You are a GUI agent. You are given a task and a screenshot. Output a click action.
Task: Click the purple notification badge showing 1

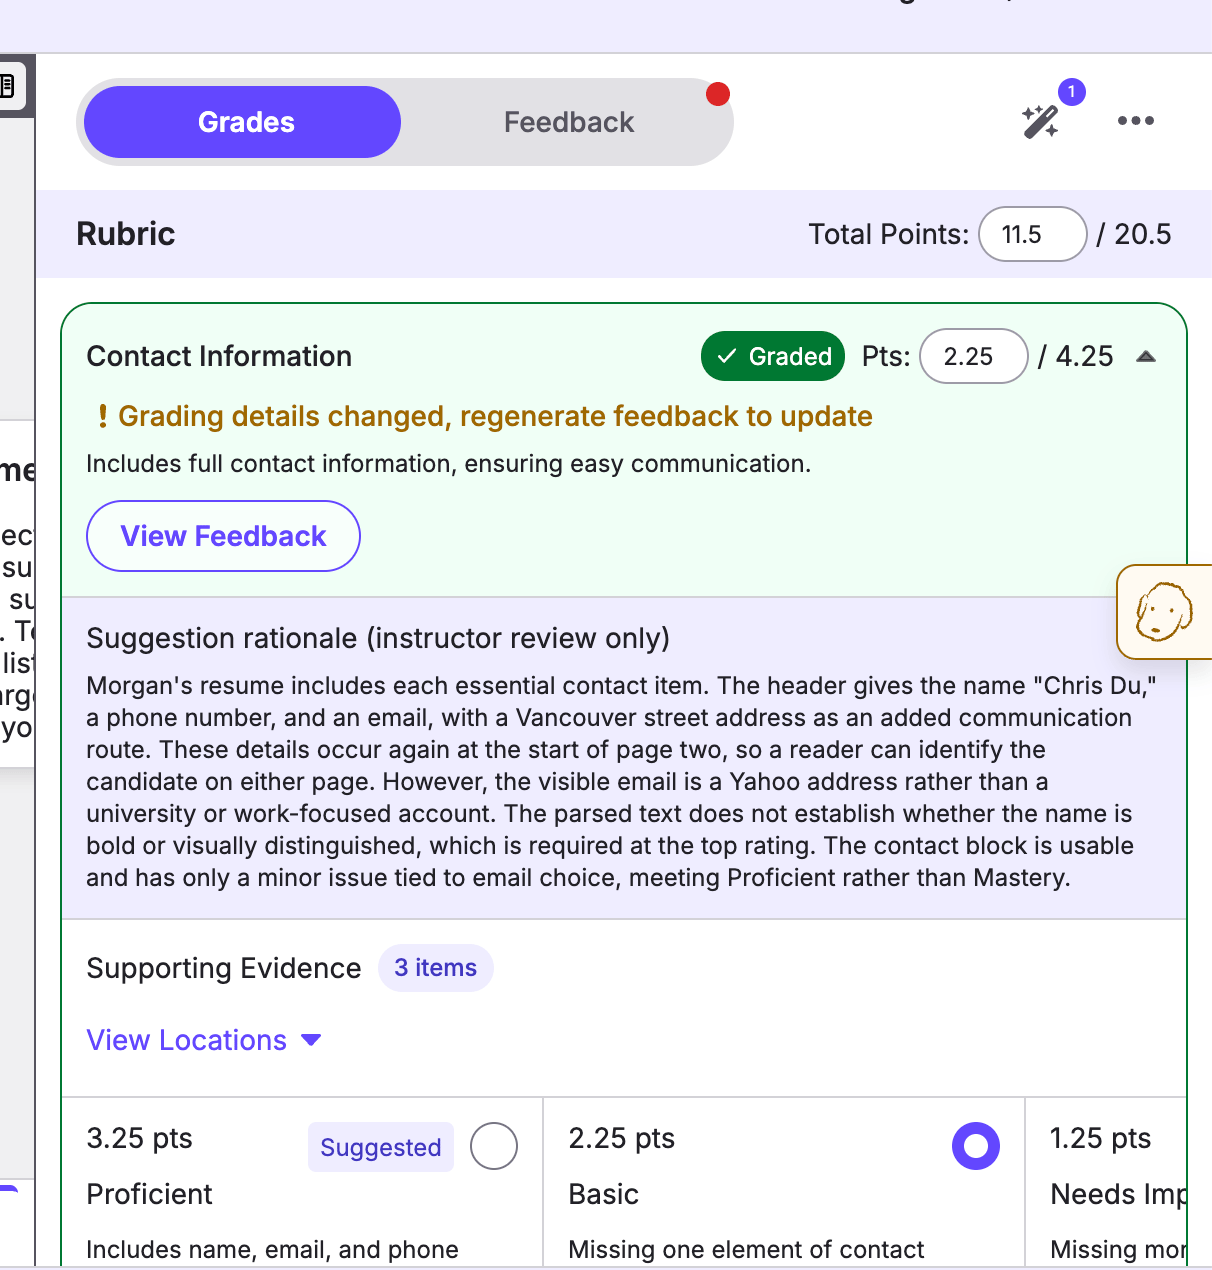[x=1072, y=92]
